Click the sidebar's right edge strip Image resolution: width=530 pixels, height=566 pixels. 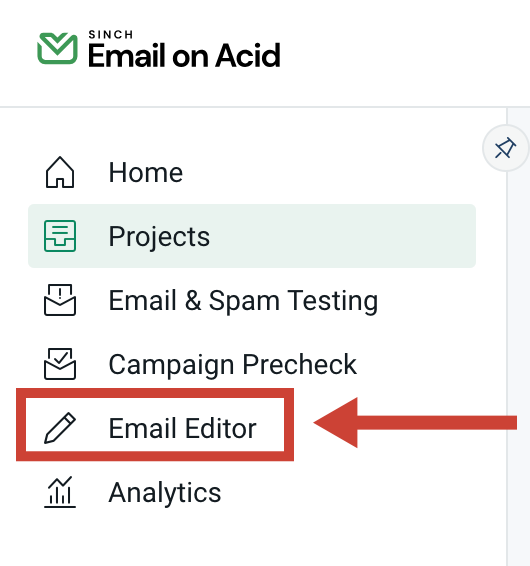(518, 361)
